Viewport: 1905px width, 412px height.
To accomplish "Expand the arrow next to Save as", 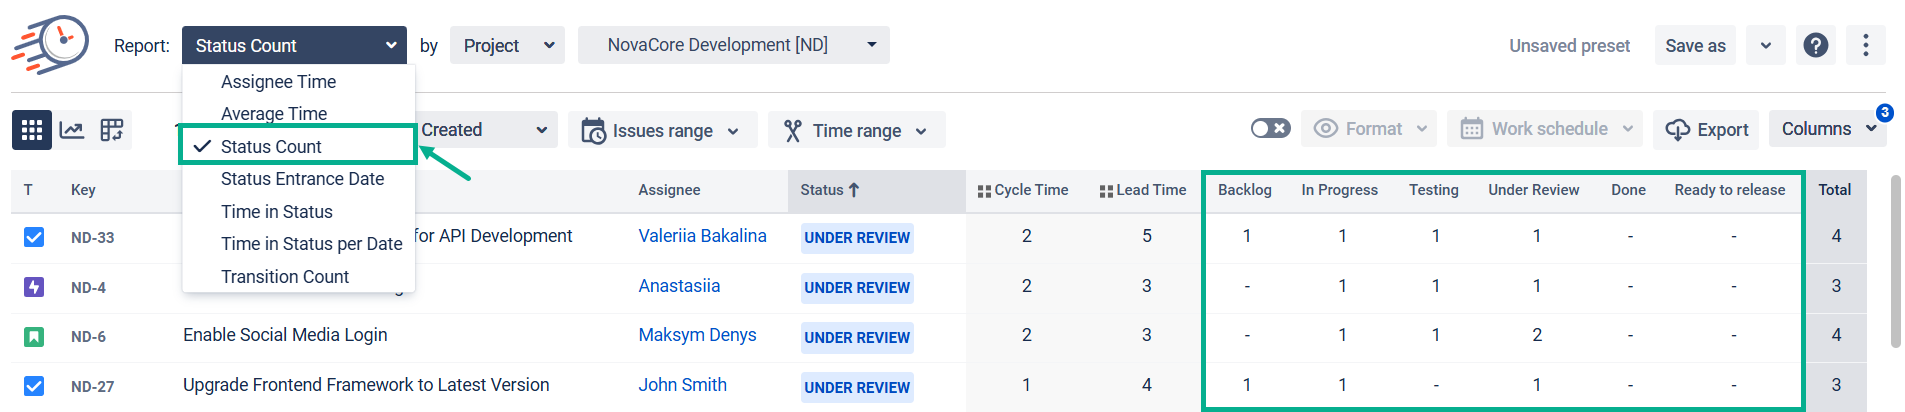I will [1766, 46].
